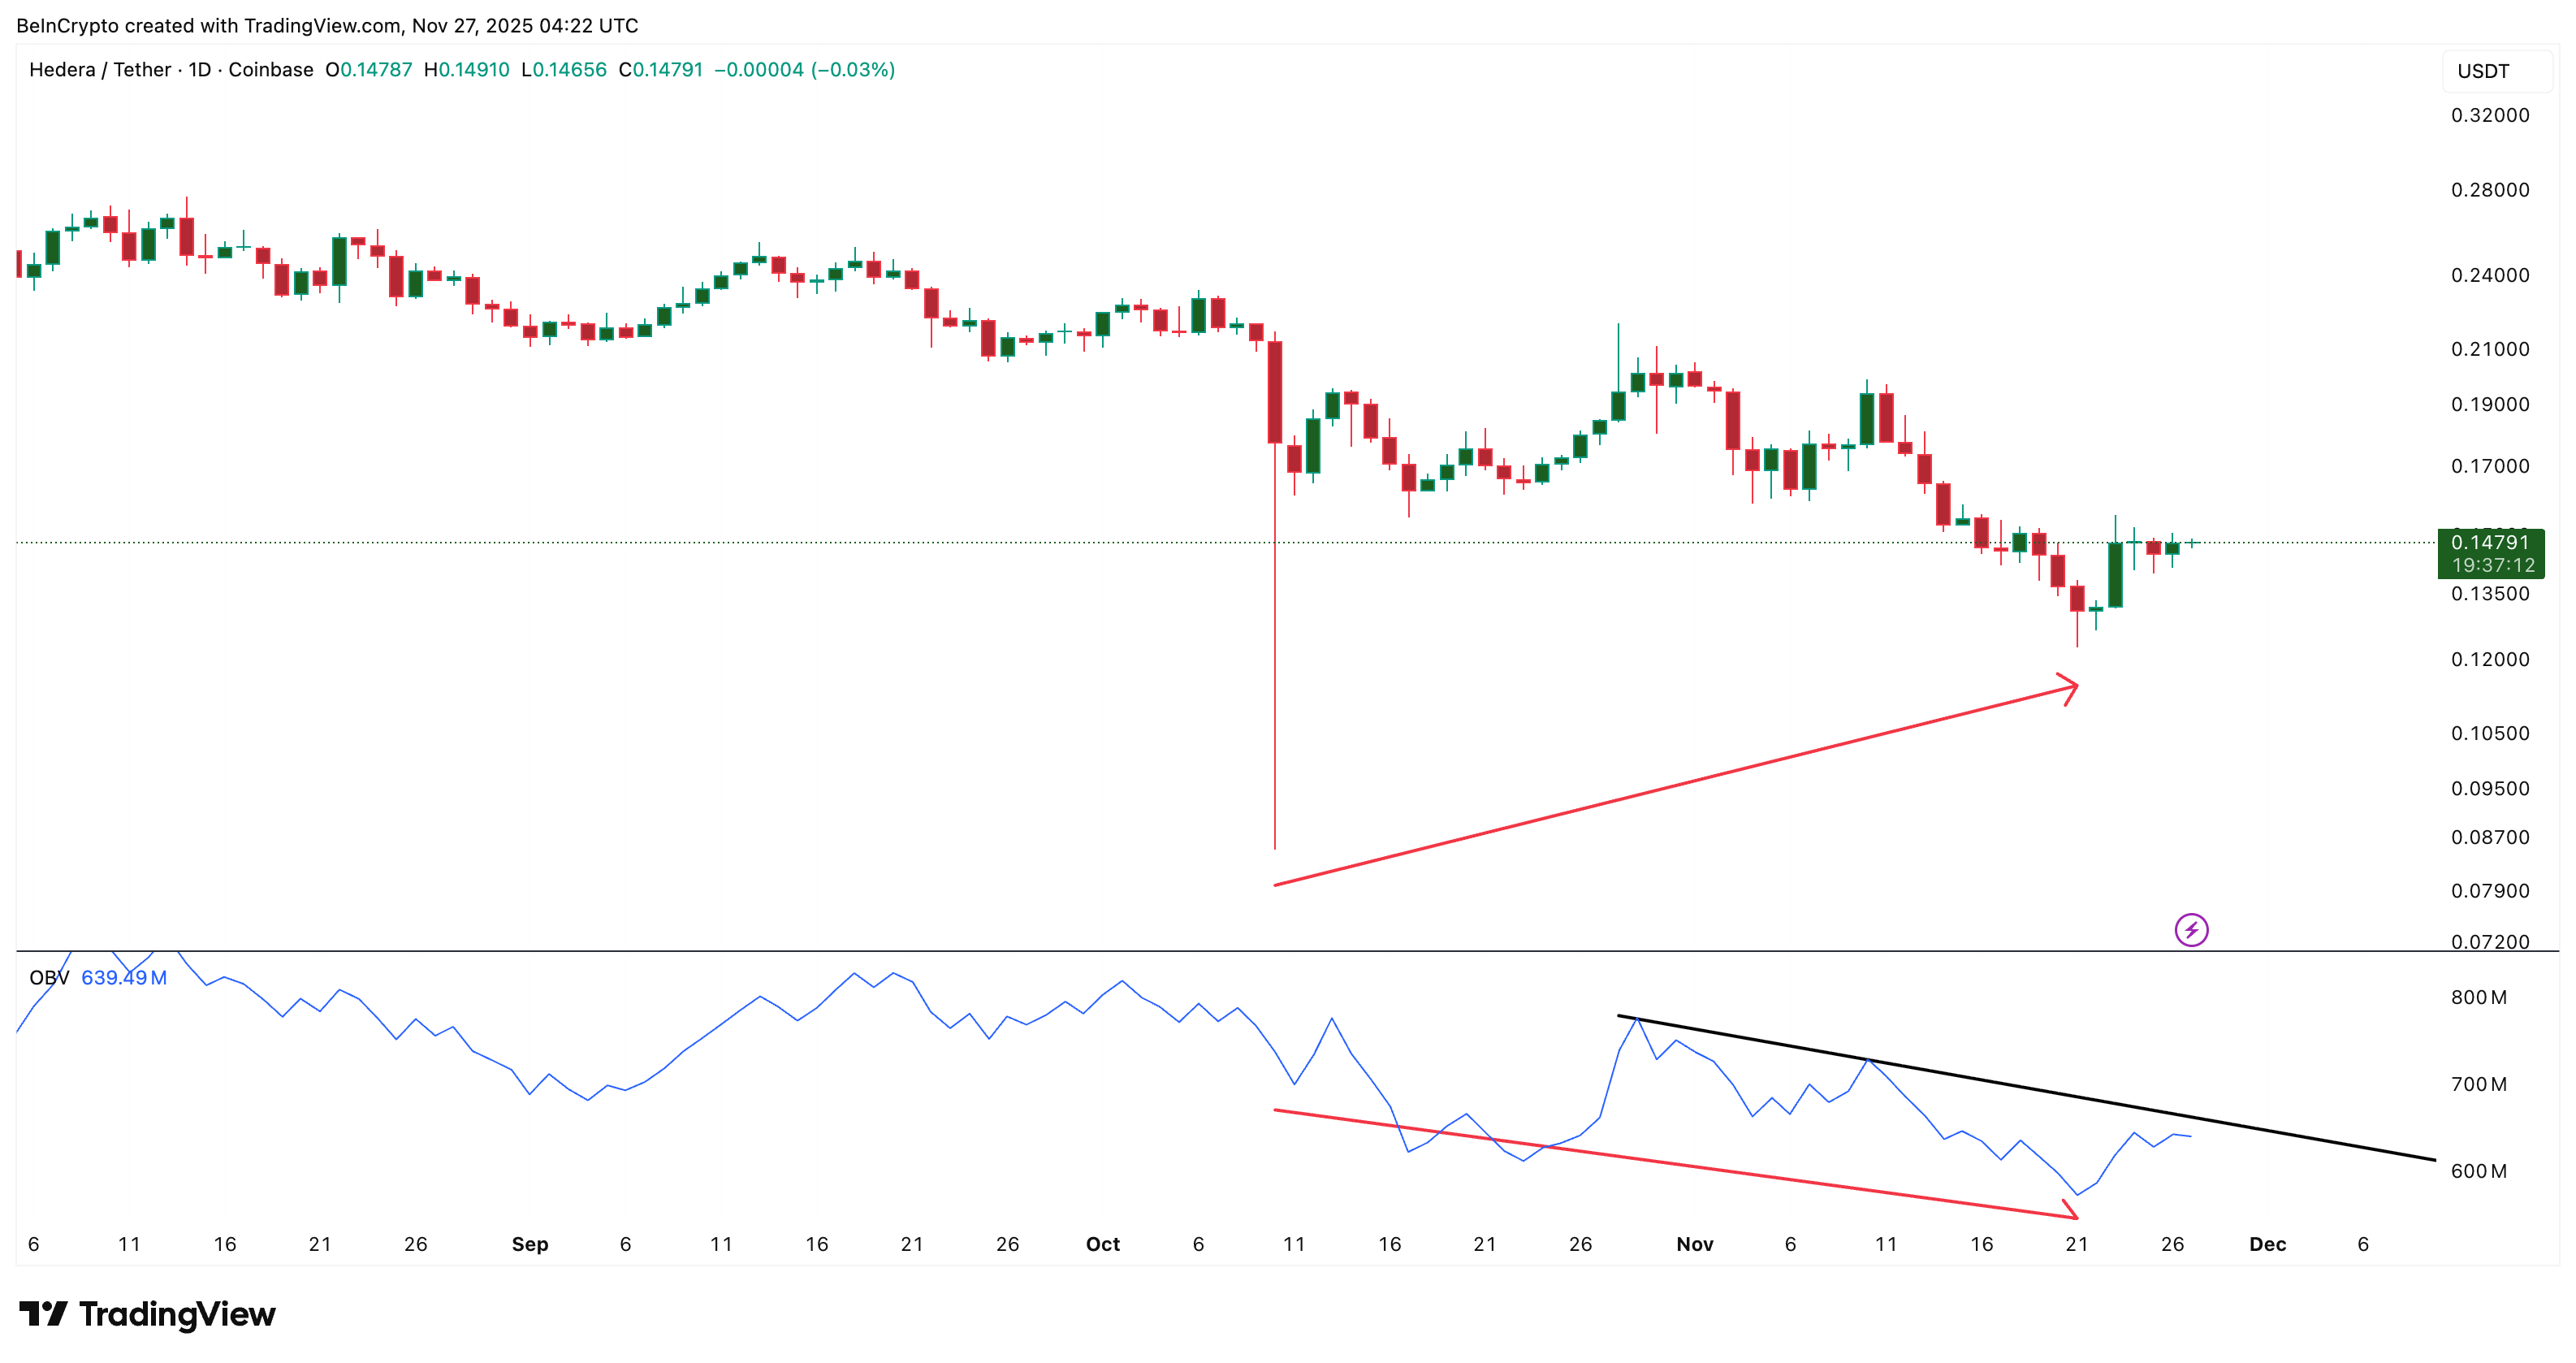Click the 0.21000 price scale label
2576x1363 pixels.
(x=2490, y=349)
